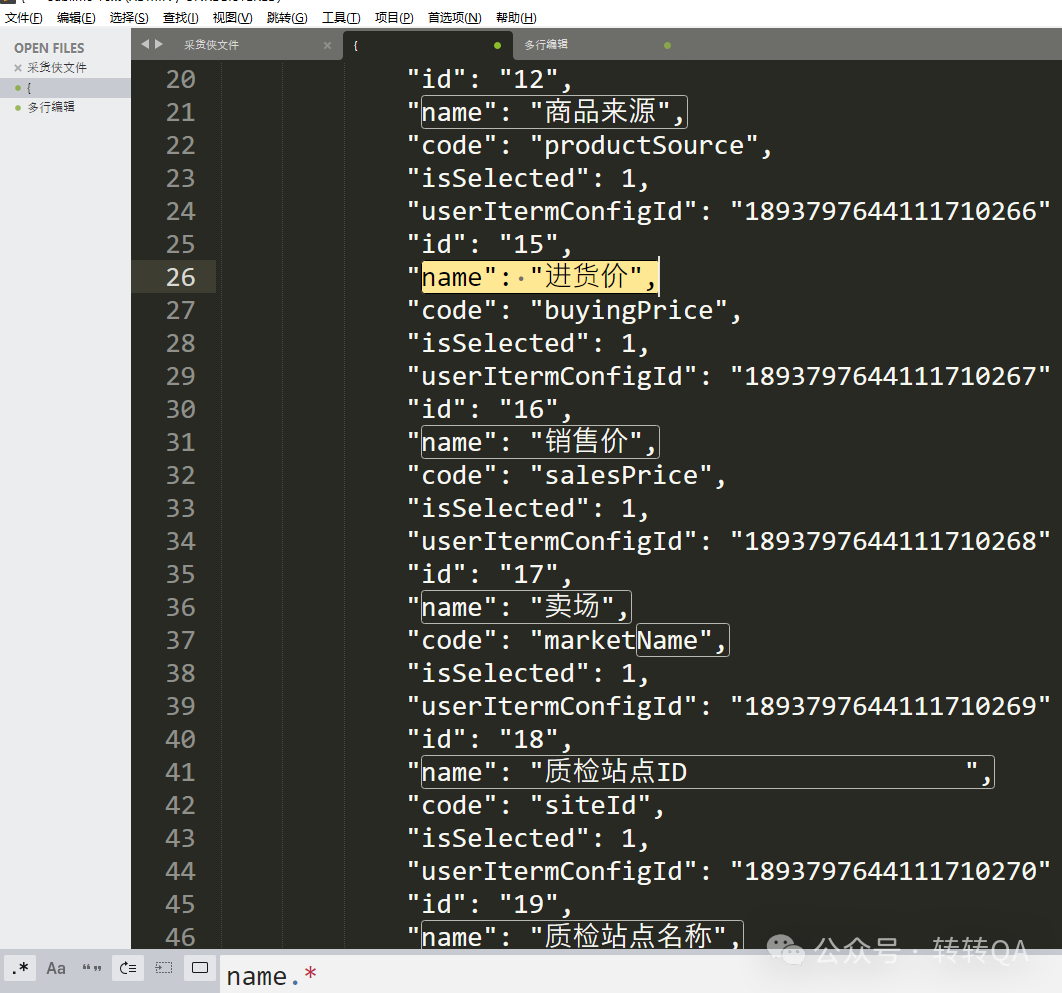The image size is (1062, 993).
Task: Open the 工具(T) menu
Action: [341, 18]
